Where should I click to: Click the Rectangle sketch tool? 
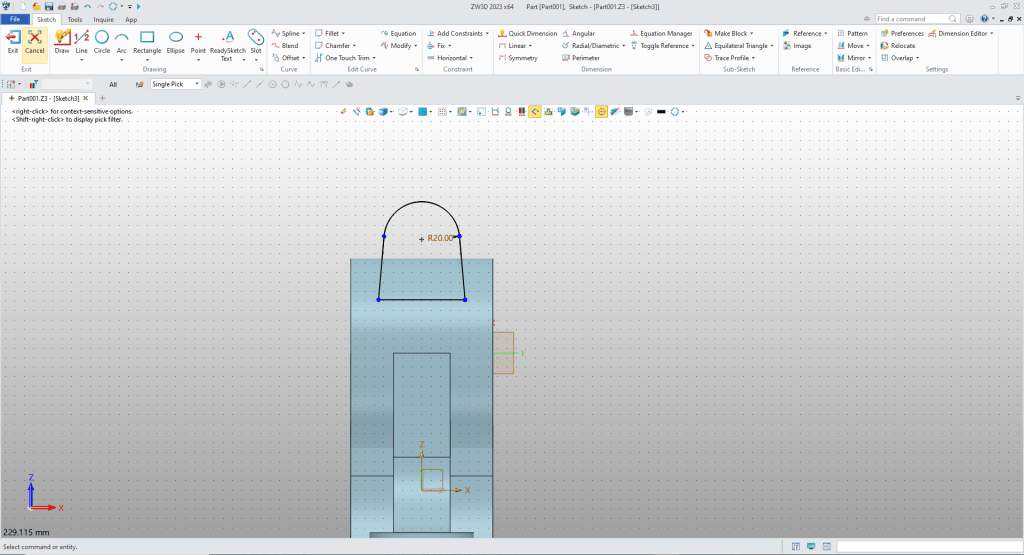click(147, 41)
